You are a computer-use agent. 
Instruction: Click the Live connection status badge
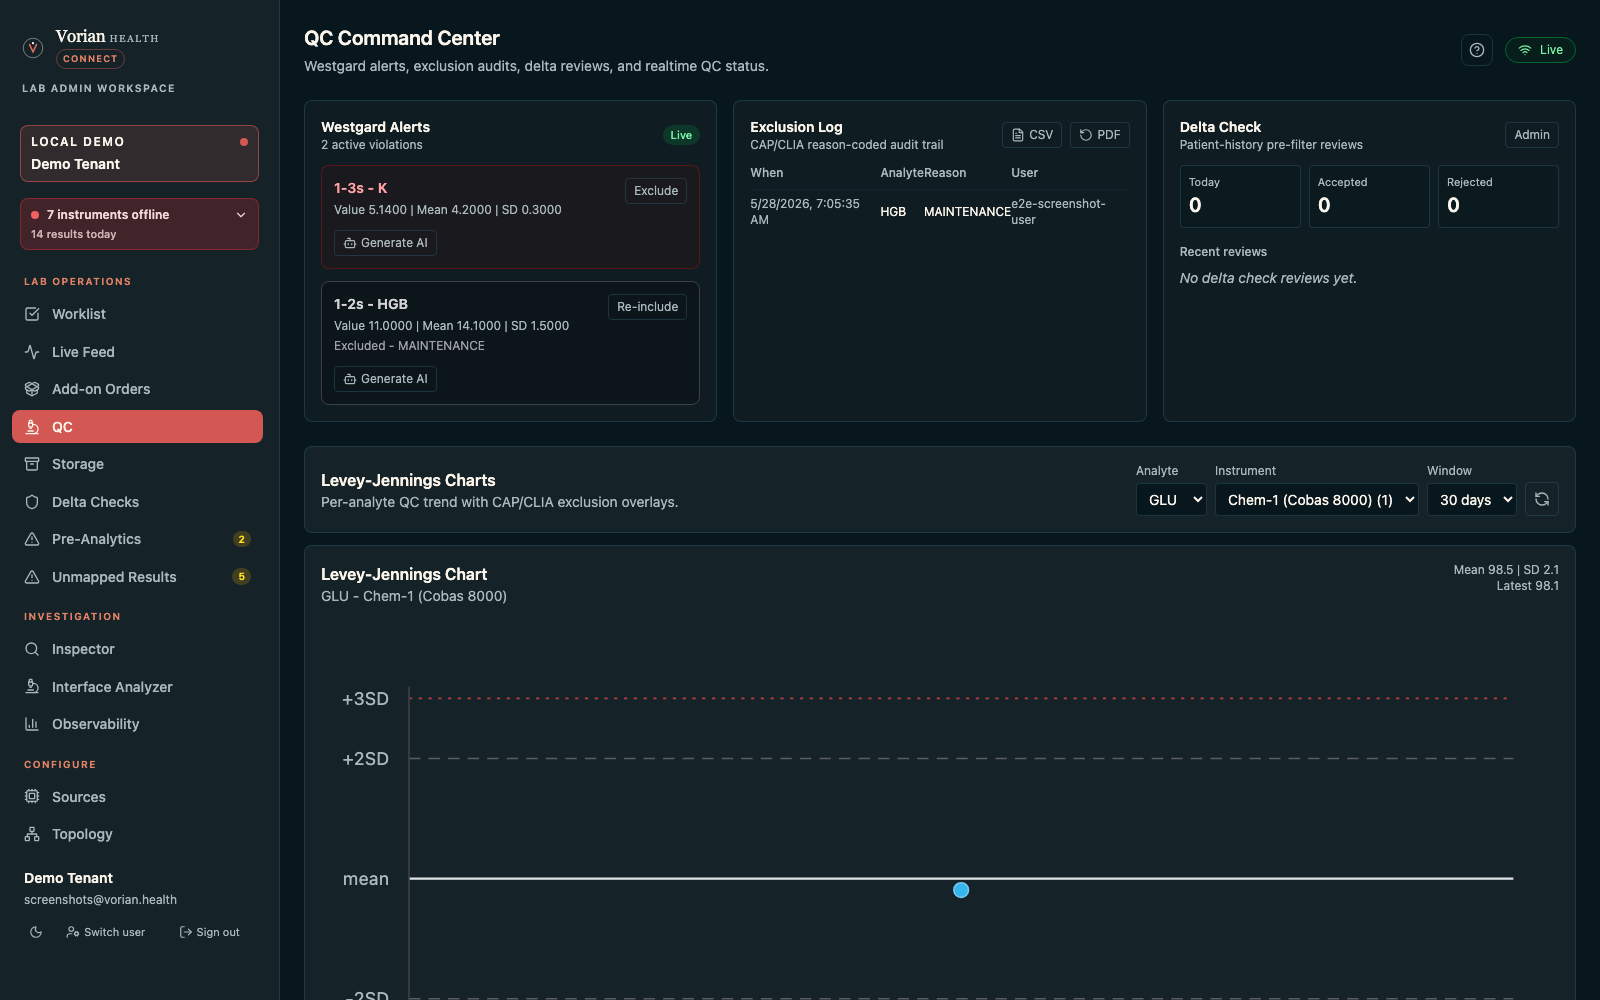tap(1540, 50)
